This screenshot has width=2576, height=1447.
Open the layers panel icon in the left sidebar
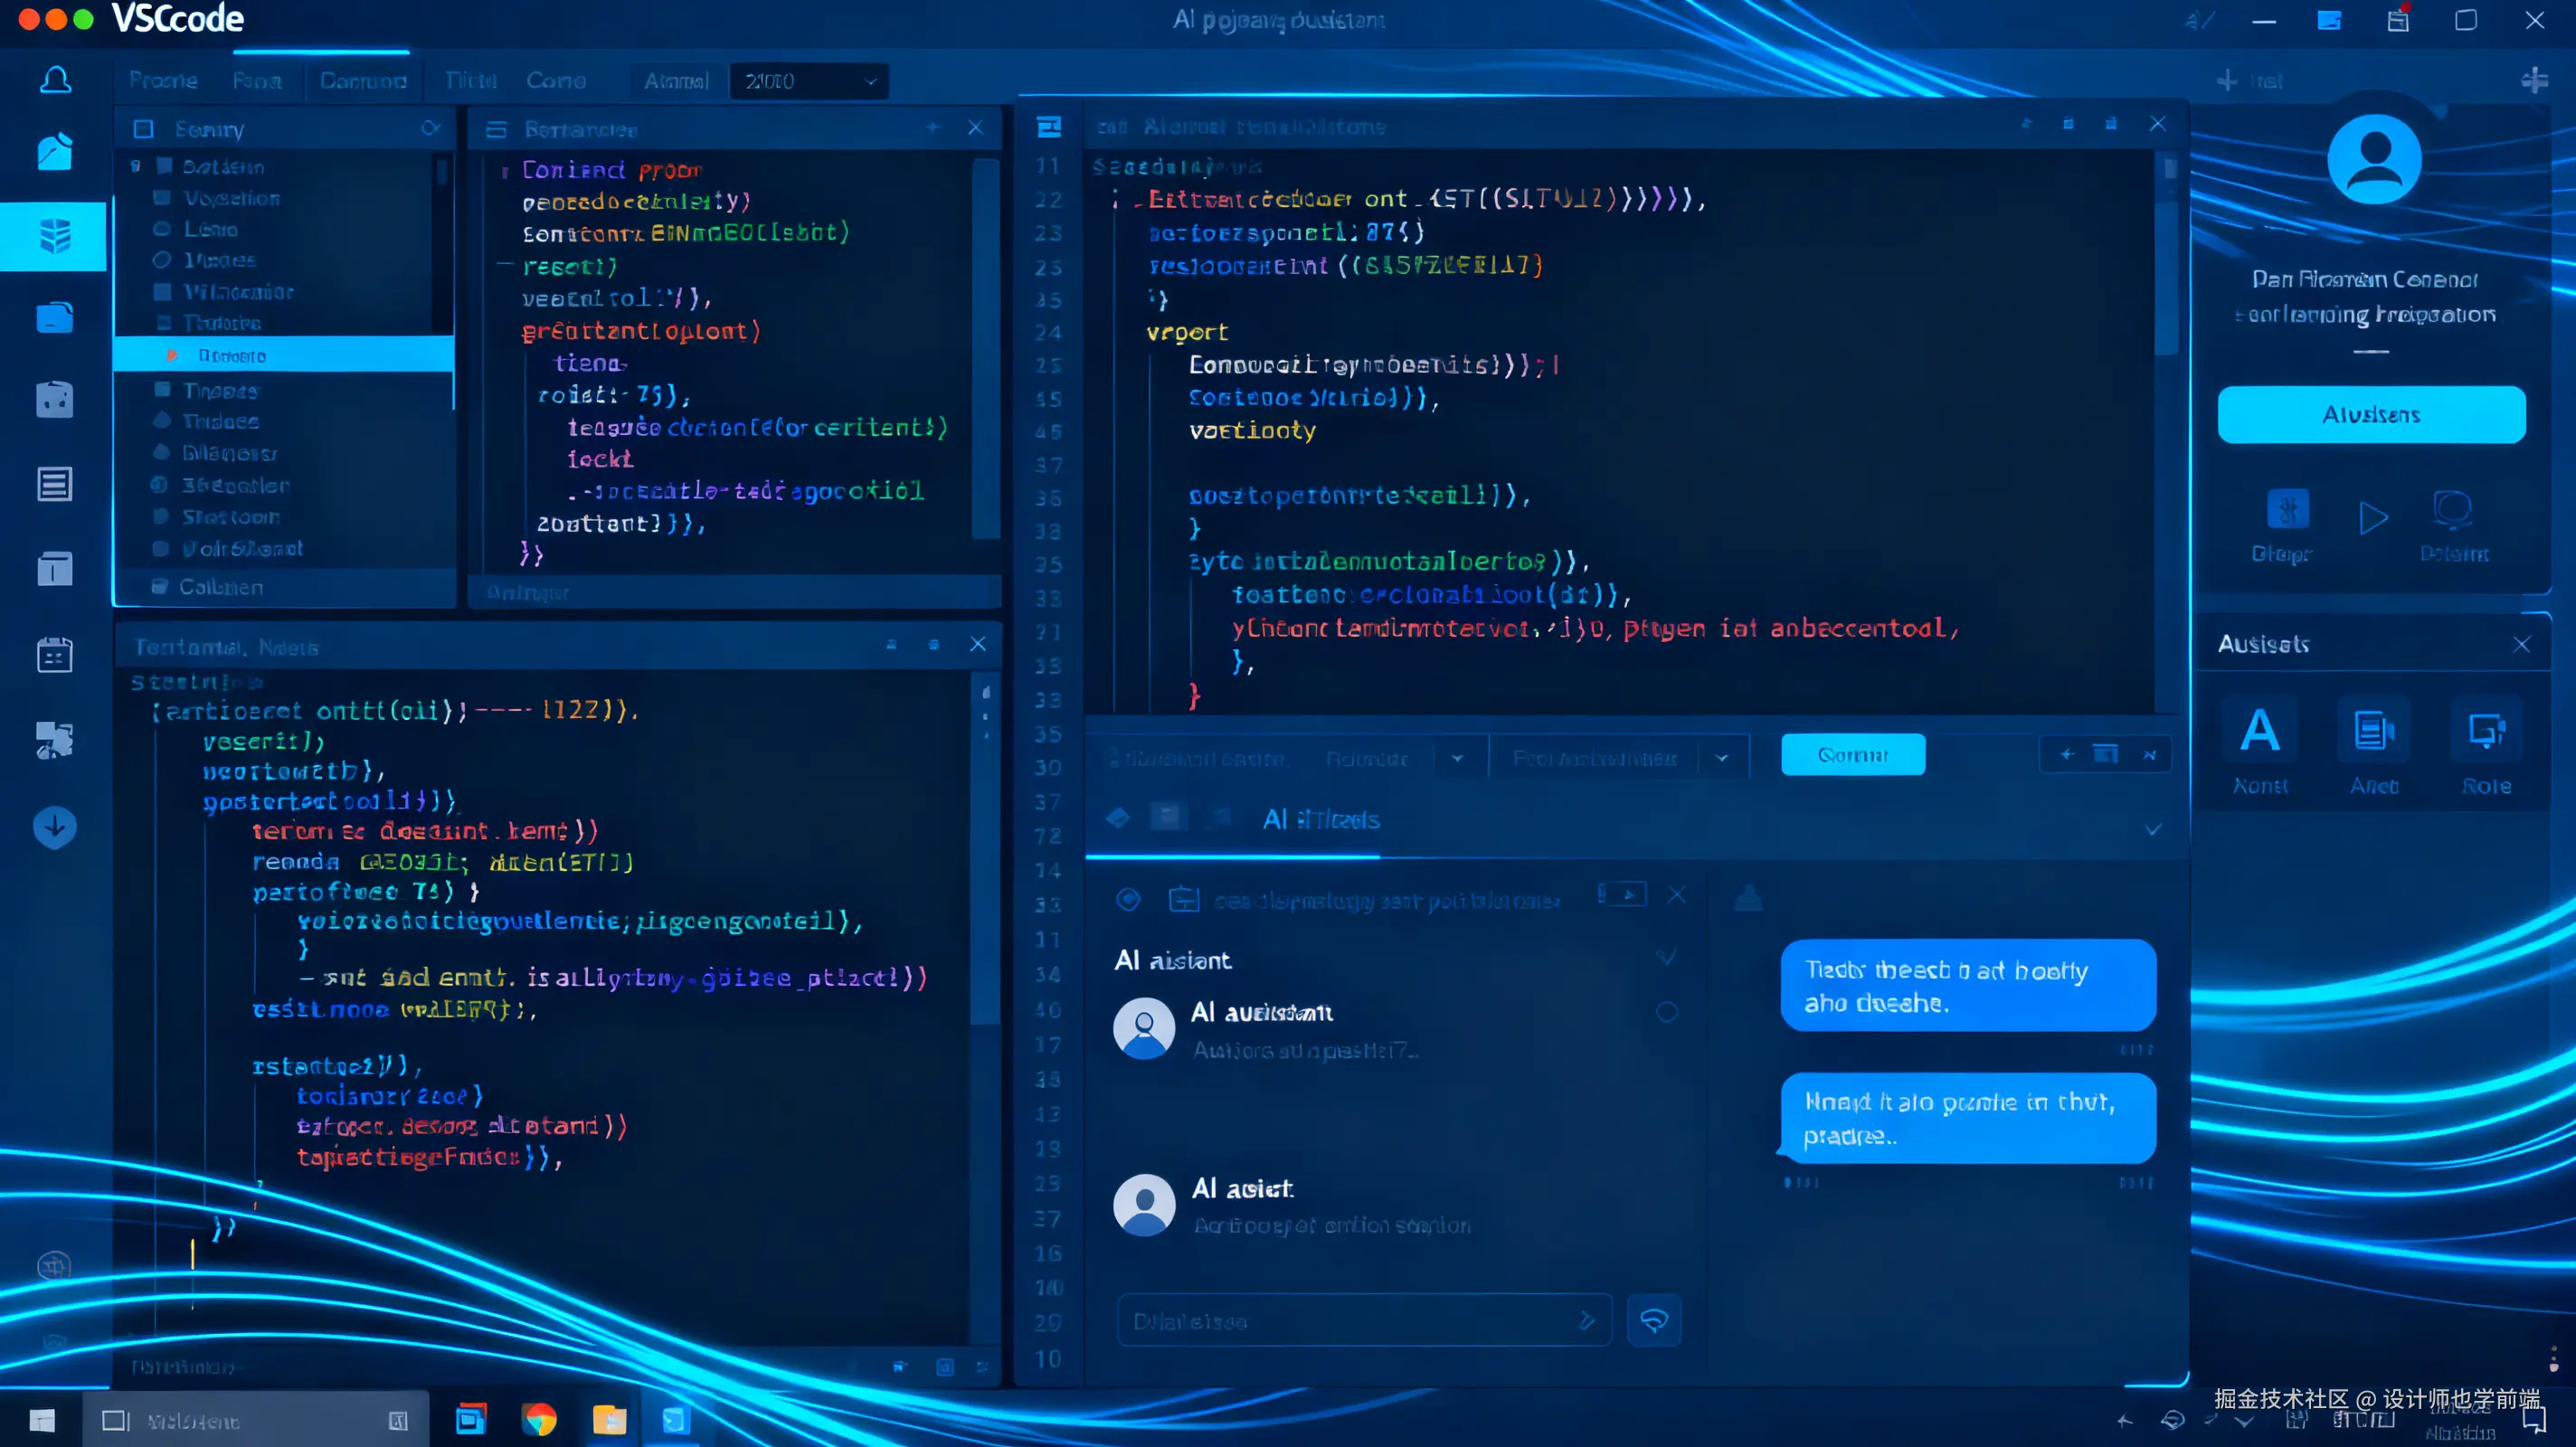55,237
